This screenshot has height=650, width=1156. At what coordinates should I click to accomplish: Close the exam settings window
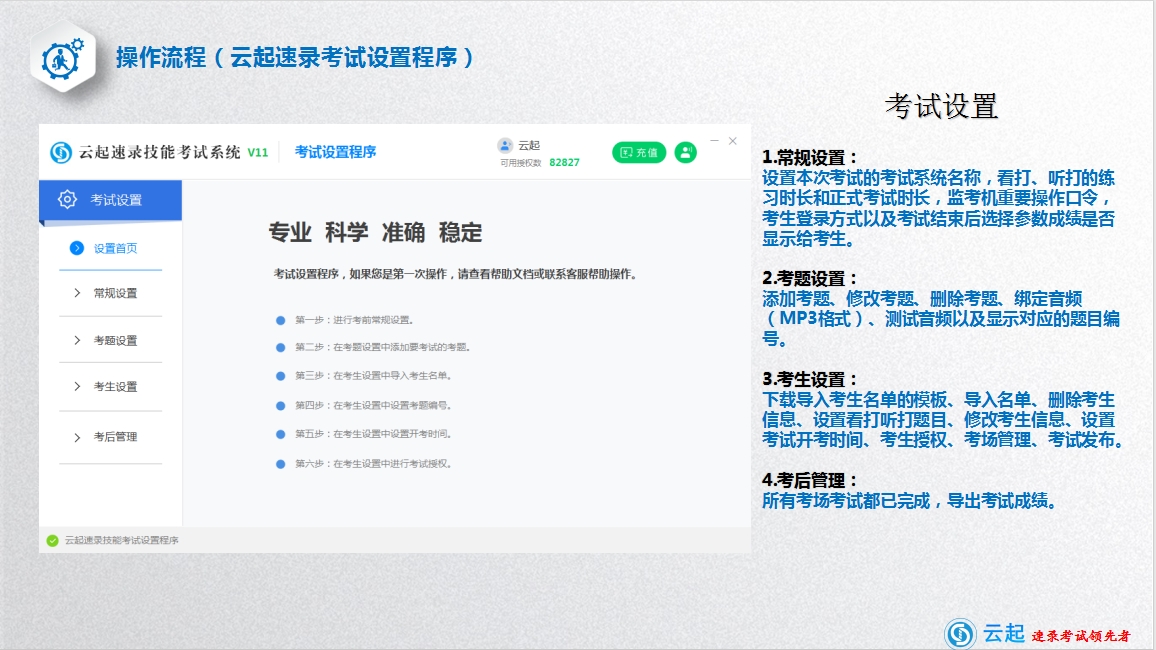pyautogui.click(x=733, y=141)
